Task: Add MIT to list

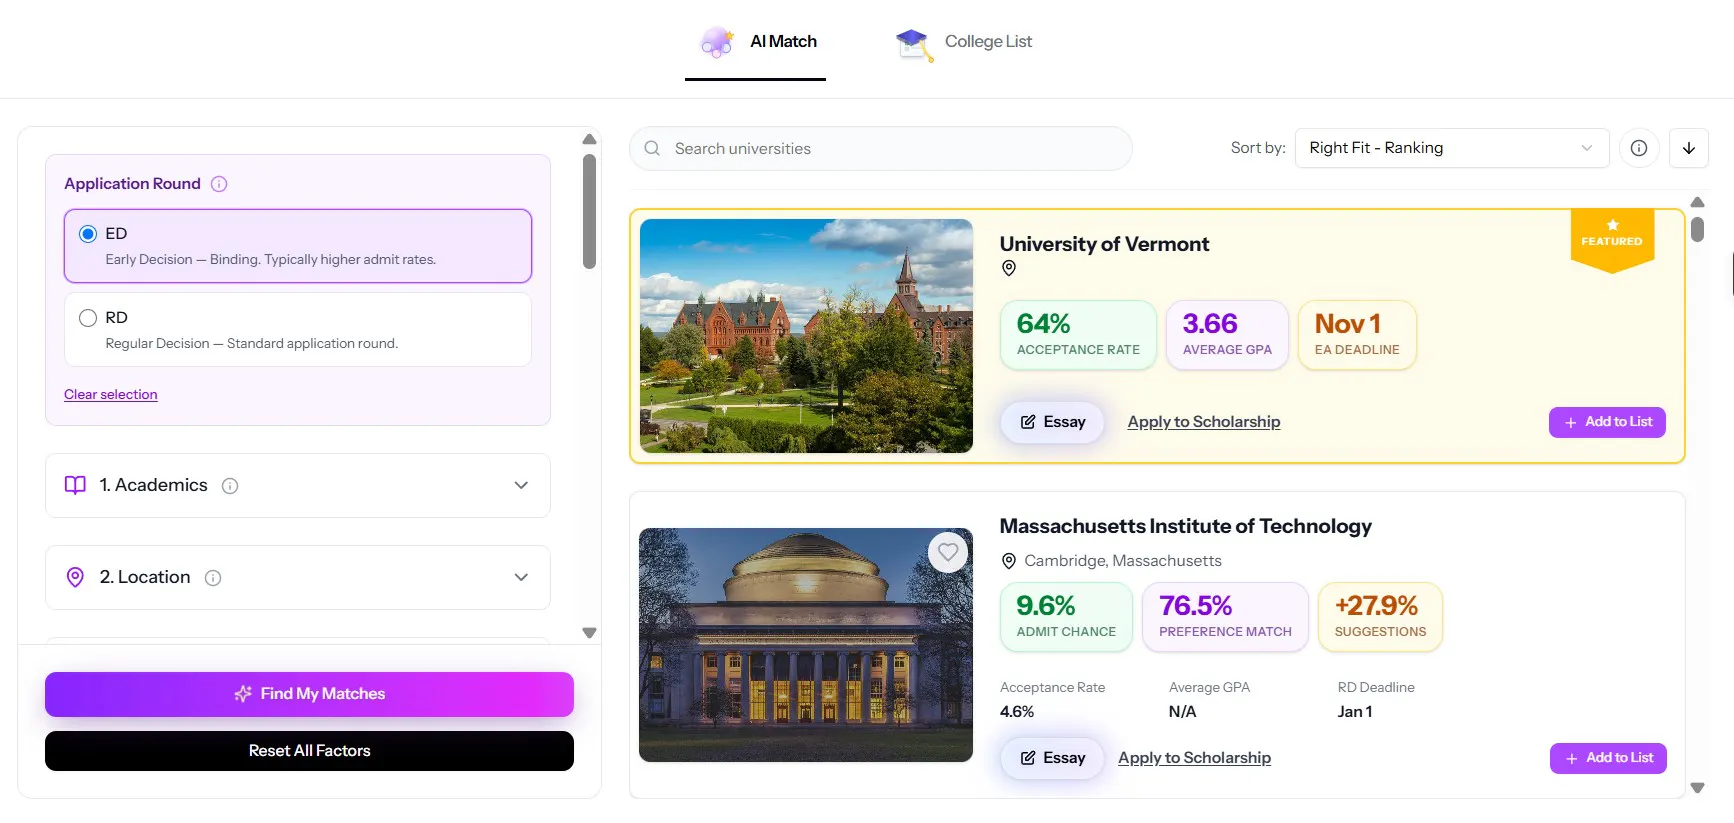Action: coord(1608,758)
